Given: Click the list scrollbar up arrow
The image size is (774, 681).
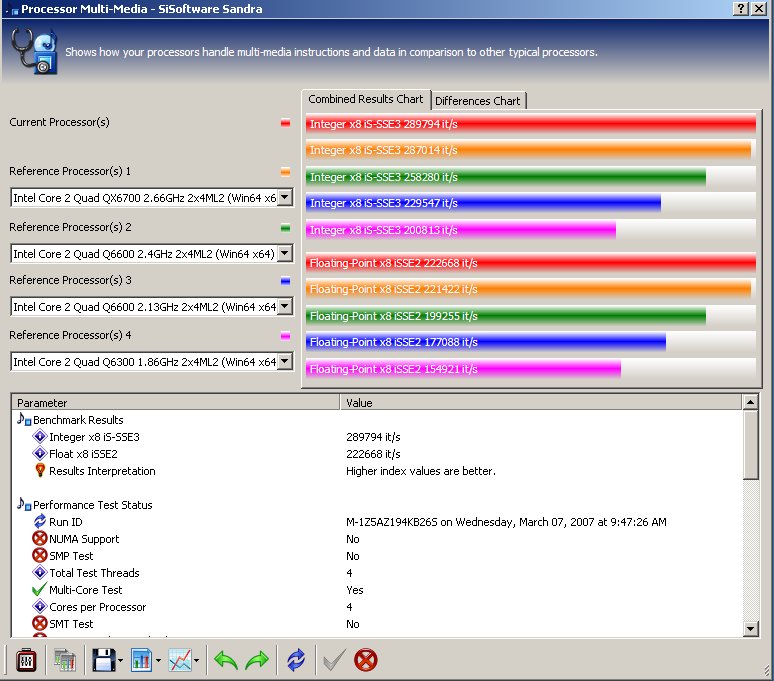Looking at the screenshot, I should pos(750,402).
